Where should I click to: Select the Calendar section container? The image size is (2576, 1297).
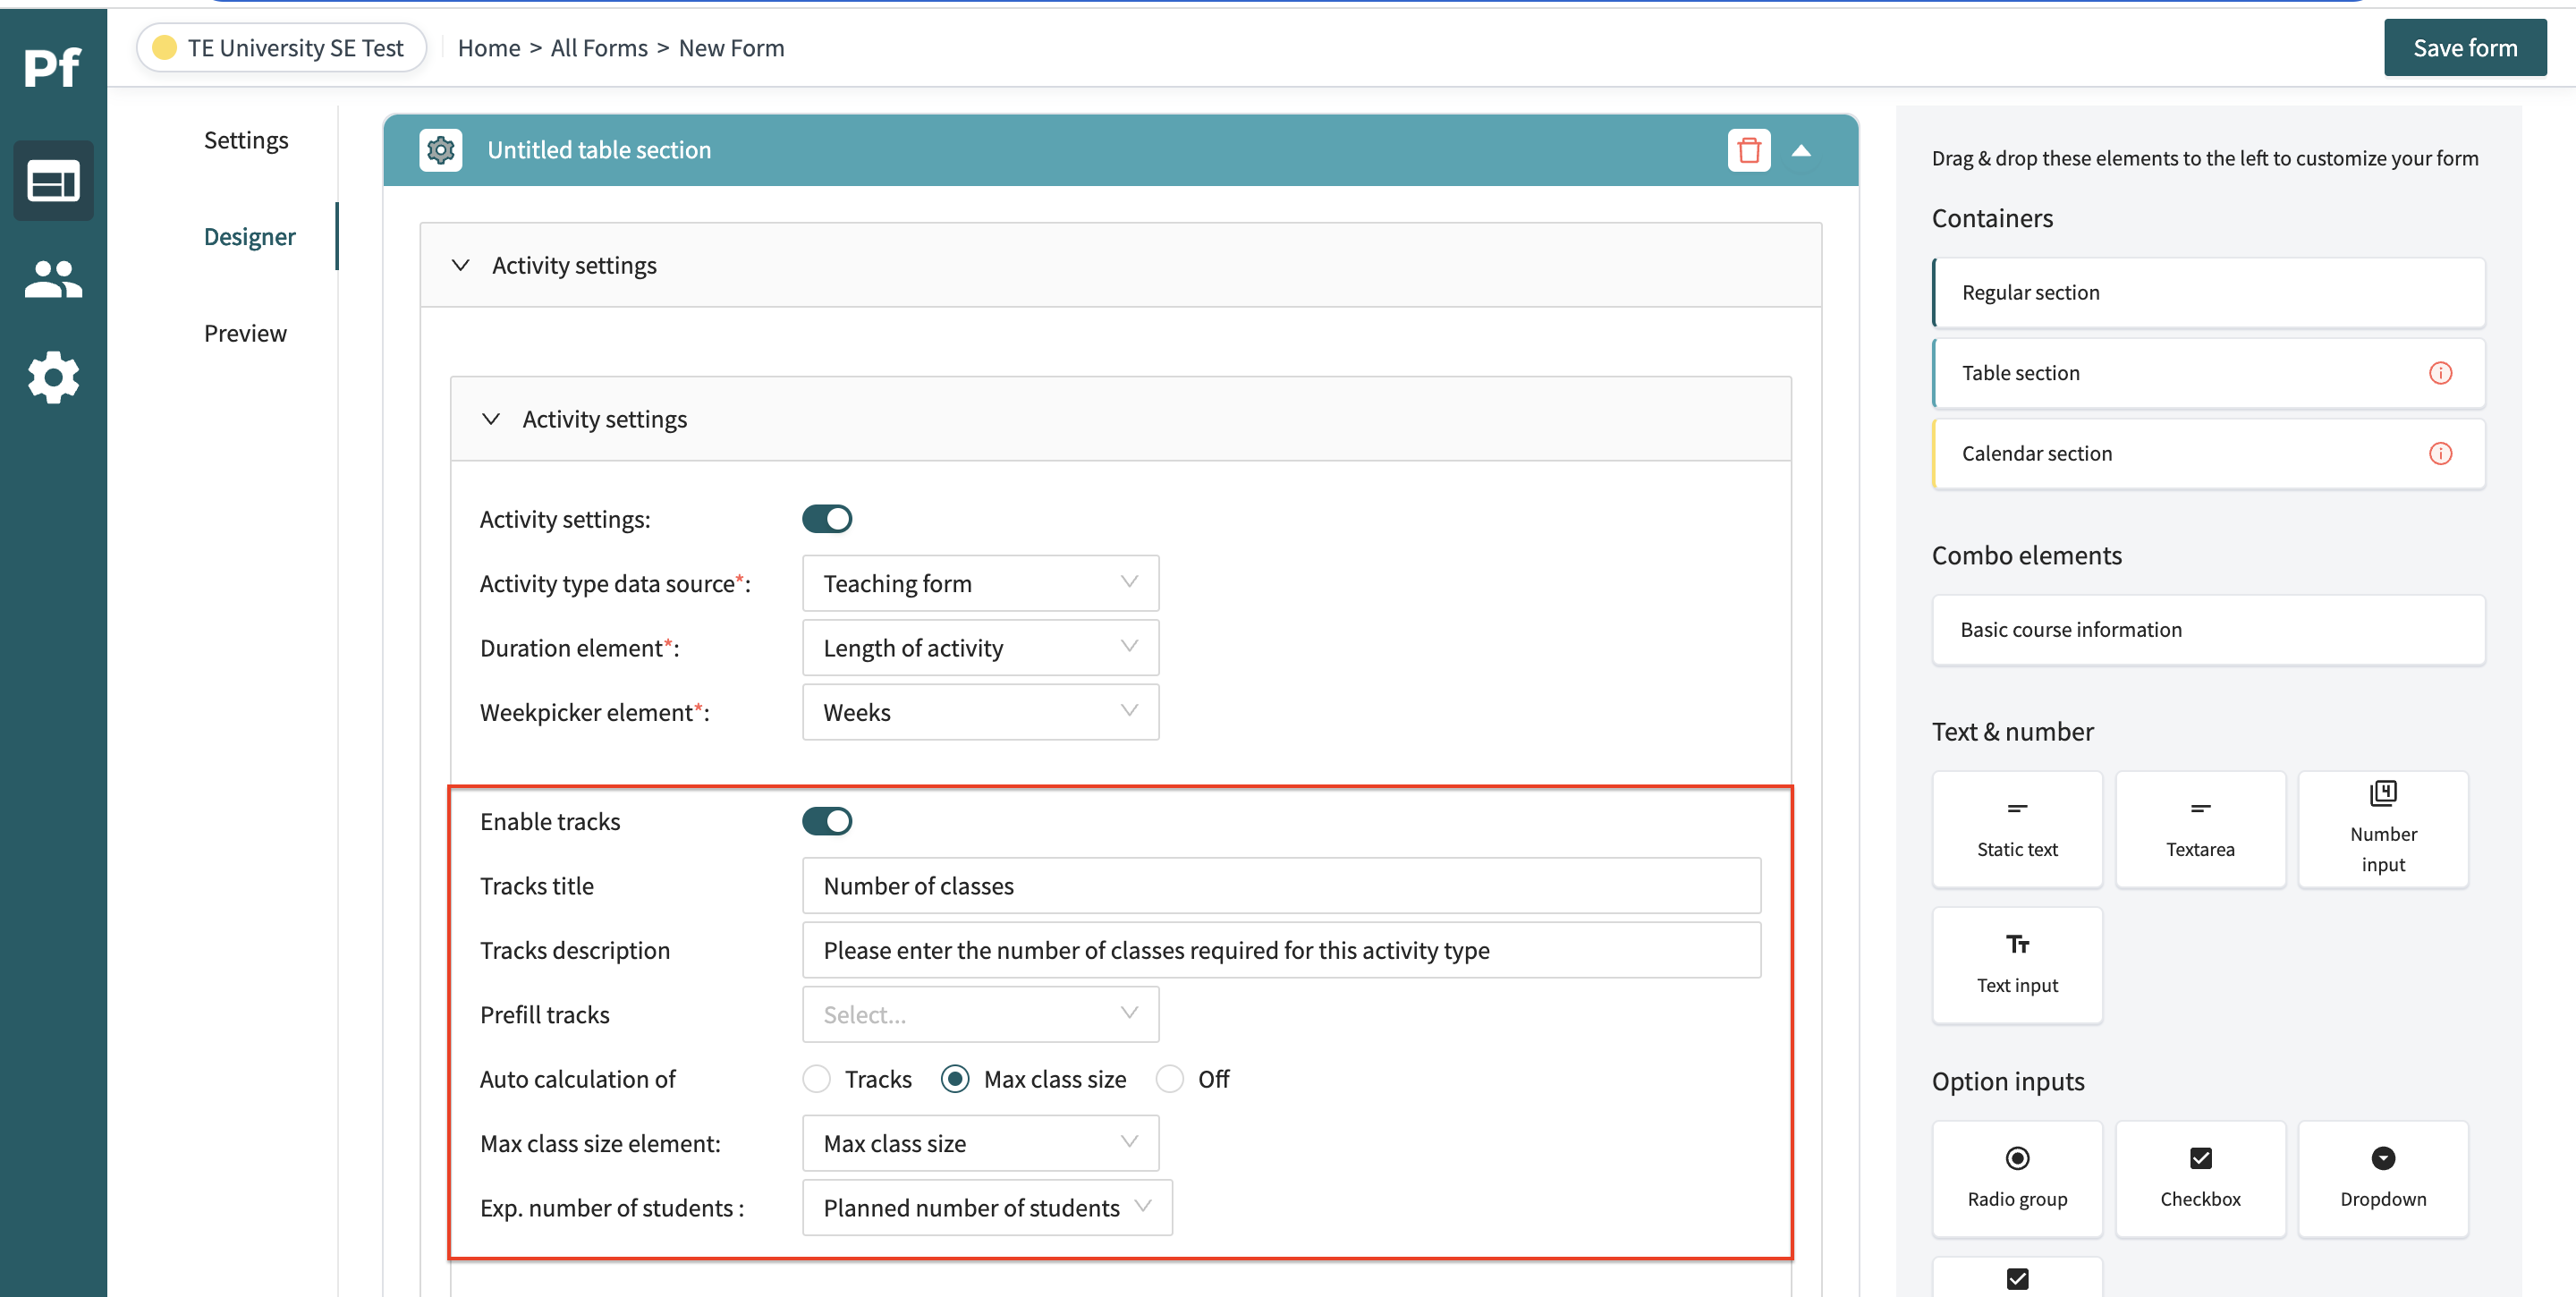[2208, 454]
